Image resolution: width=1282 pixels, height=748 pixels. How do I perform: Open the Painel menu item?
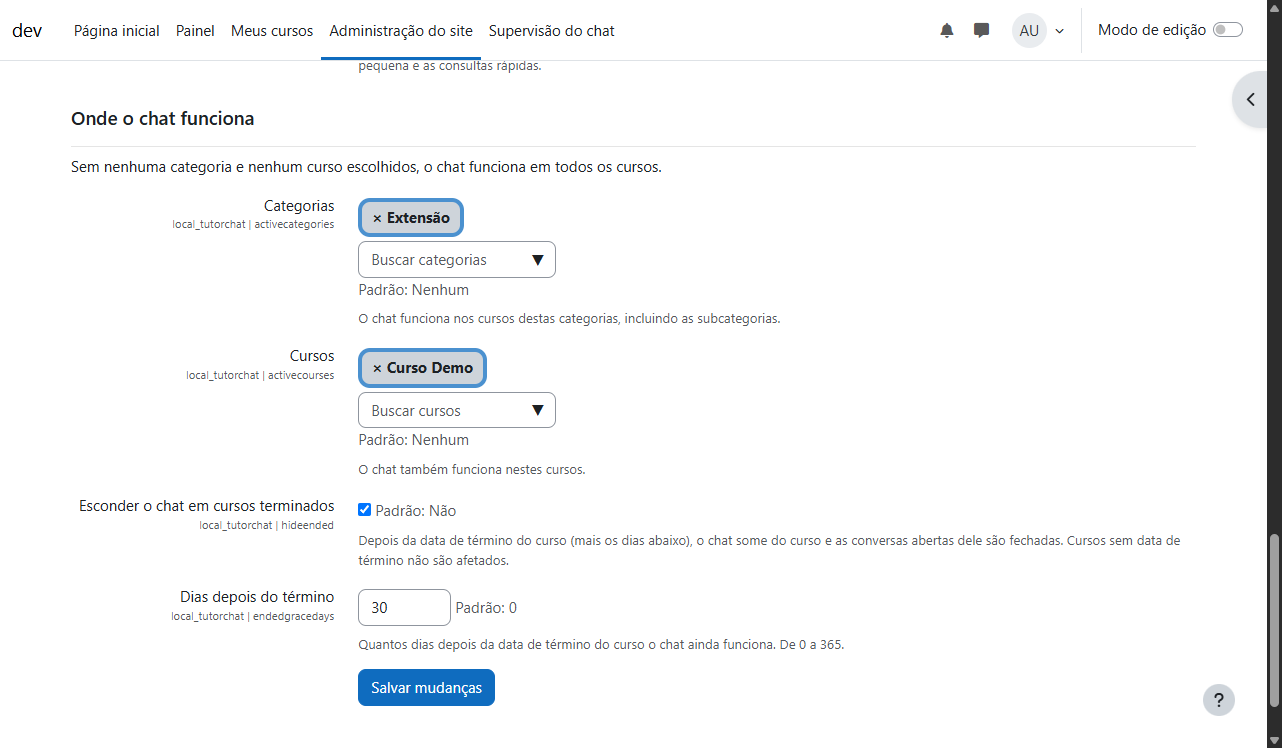[x=195, y=31]
